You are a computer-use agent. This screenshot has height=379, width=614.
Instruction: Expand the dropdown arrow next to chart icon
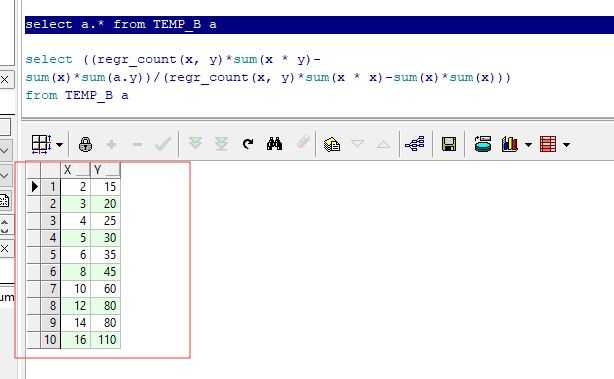pos(528,145)
